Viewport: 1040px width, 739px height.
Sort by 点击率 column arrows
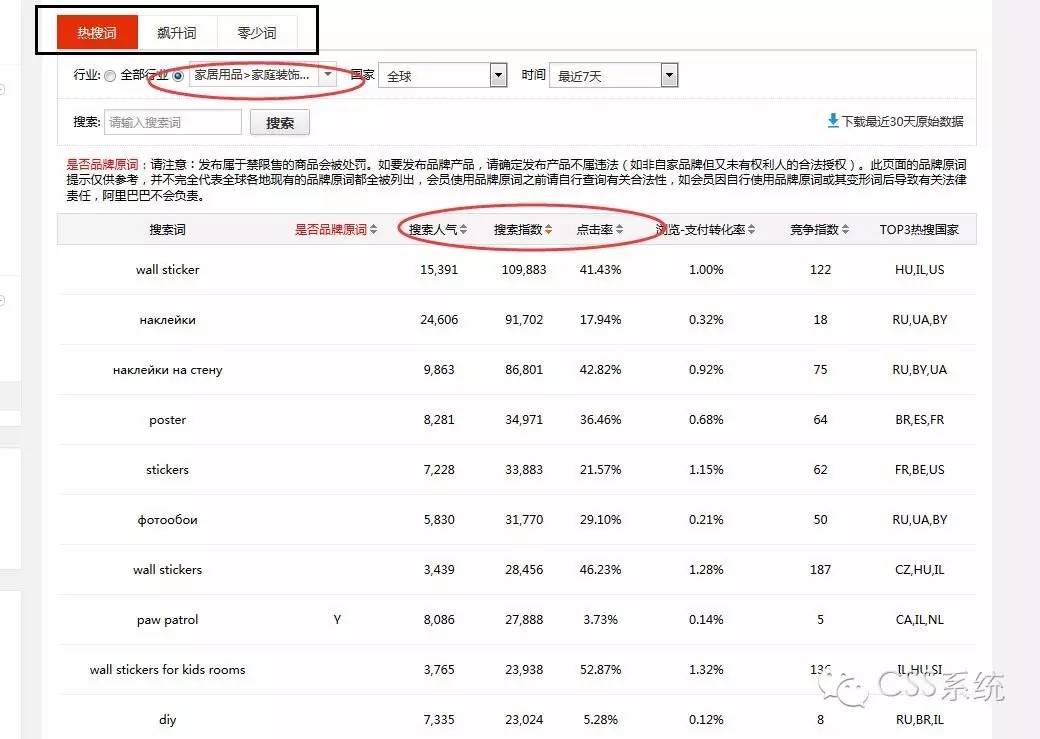click(x=619, y=230)
